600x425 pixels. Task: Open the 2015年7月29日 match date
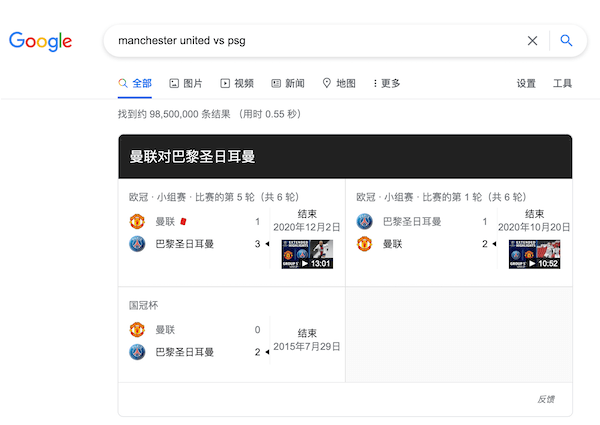307,347
